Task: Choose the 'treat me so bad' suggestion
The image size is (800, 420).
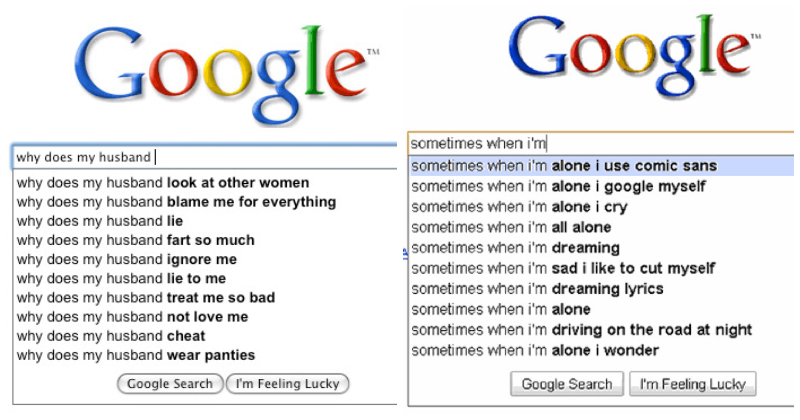Action: (146, 297)
